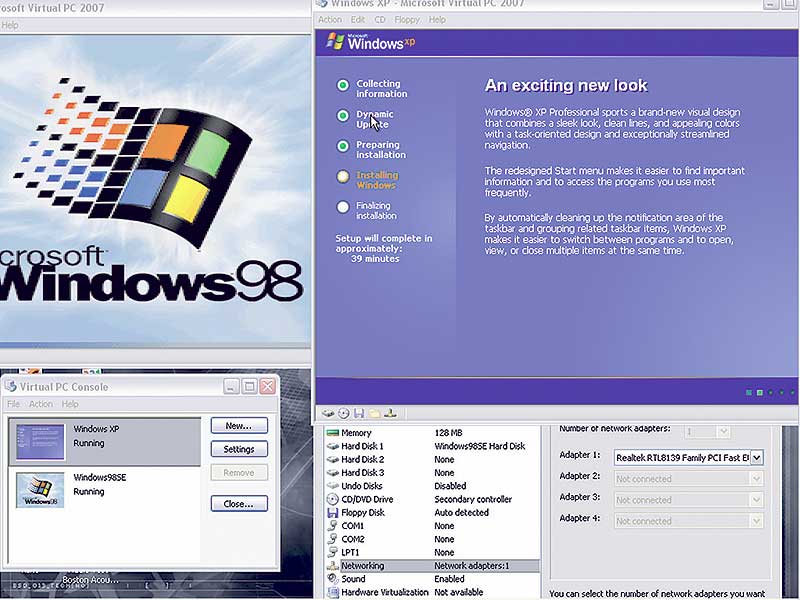This screenshot has width=800, height=600.
Task: Open Edit menu in Windows XP window
Action: [358, 19]
